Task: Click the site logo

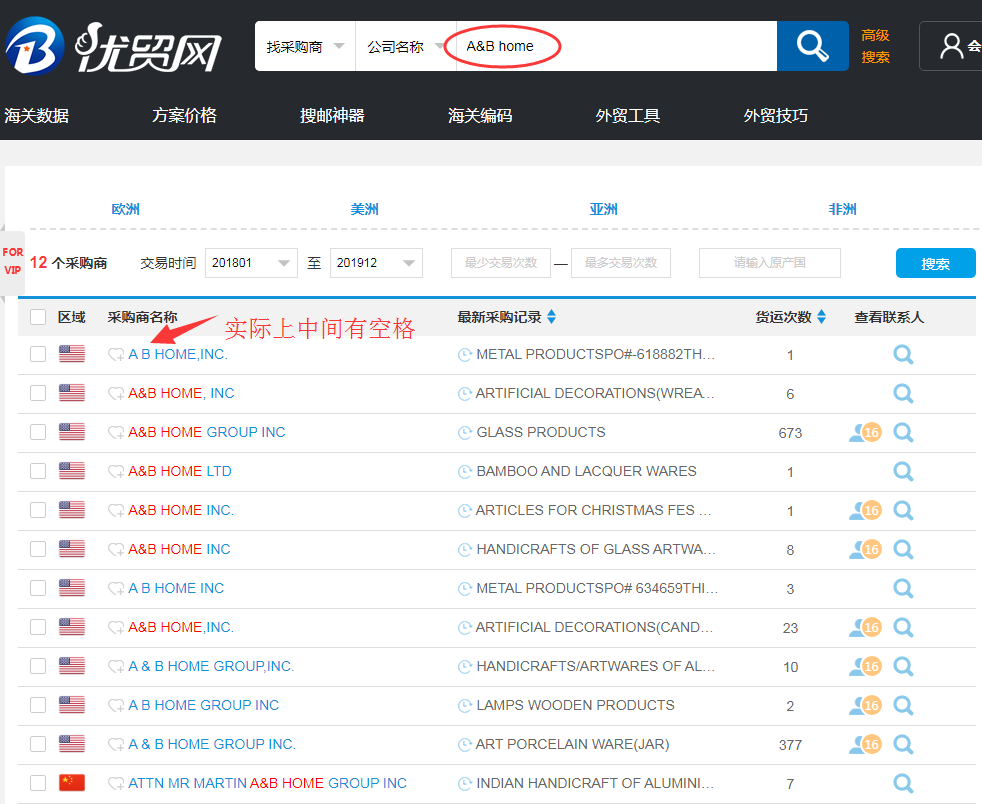Action: 113,47
